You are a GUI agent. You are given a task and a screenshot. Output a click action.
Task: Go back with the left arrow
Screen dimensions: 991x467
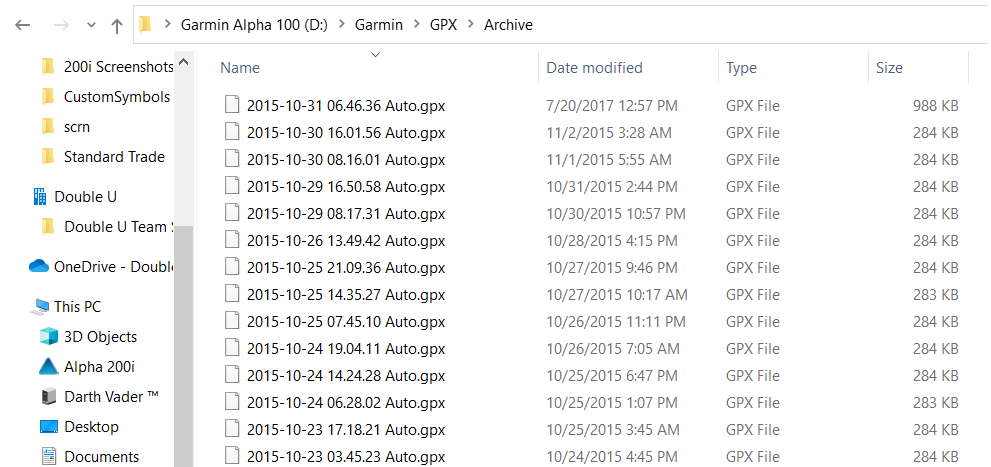(23, 25)
